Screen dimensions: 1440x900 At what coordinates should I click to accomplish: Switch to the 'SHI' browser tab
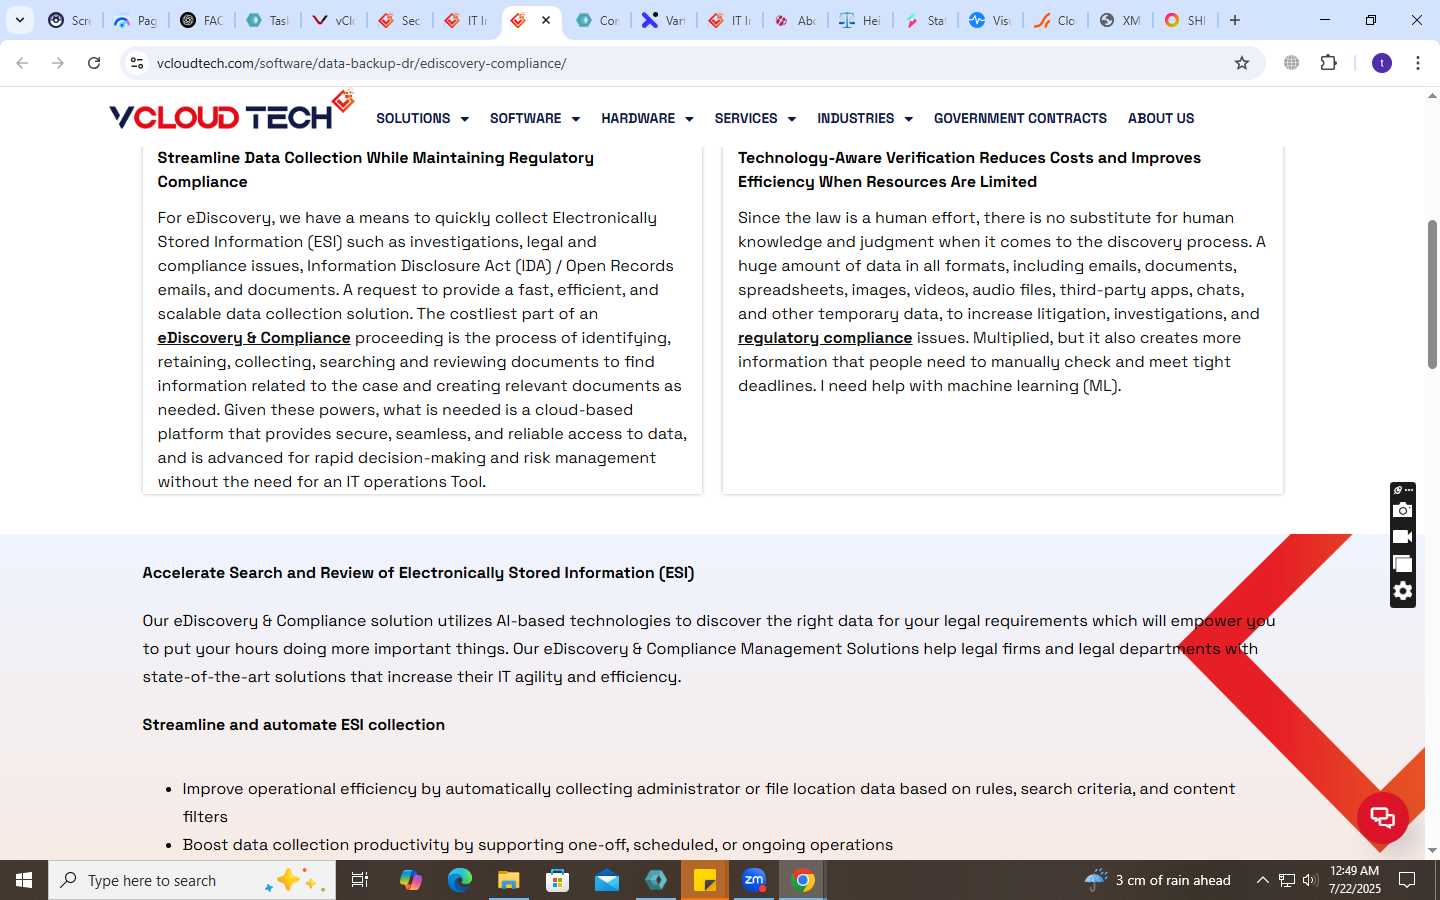(x=1185, y=20)
